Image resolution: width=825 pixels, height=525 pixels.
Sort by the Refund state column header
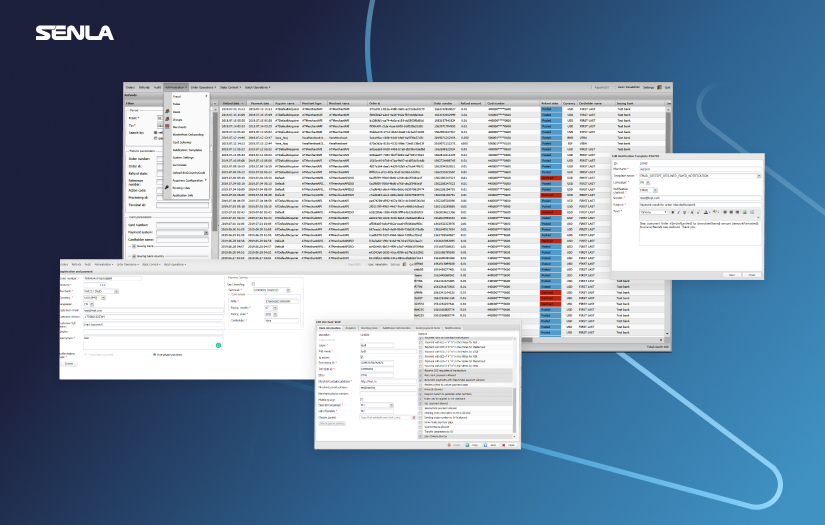pos(551,102)
